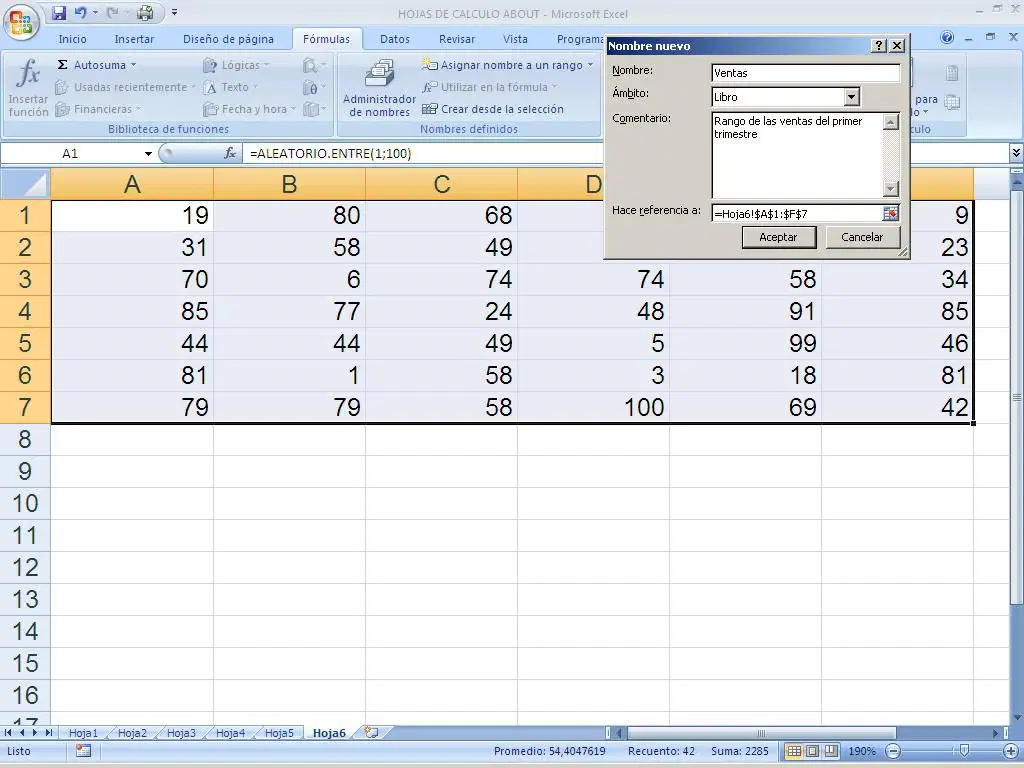Click the Select All corner of the grid

click(25, 184)
